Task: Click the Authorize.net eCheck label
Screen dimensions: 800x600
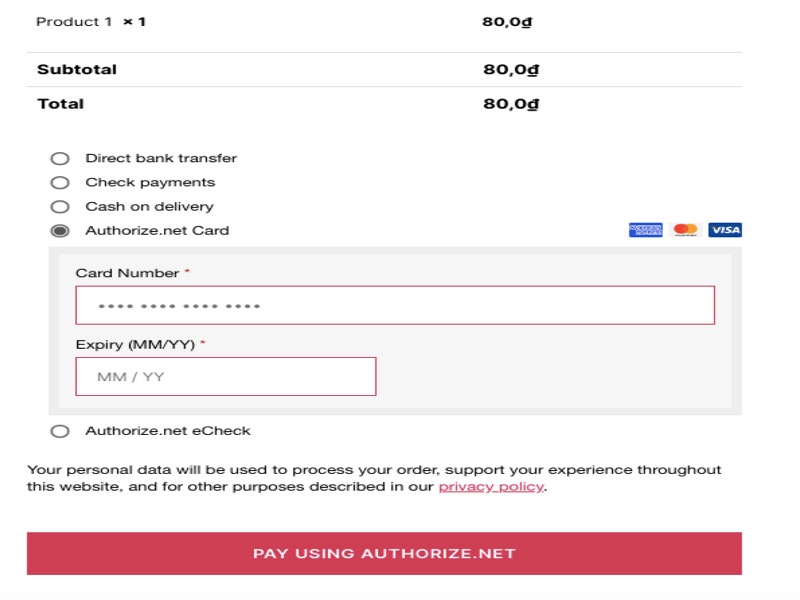Action: 168,431
